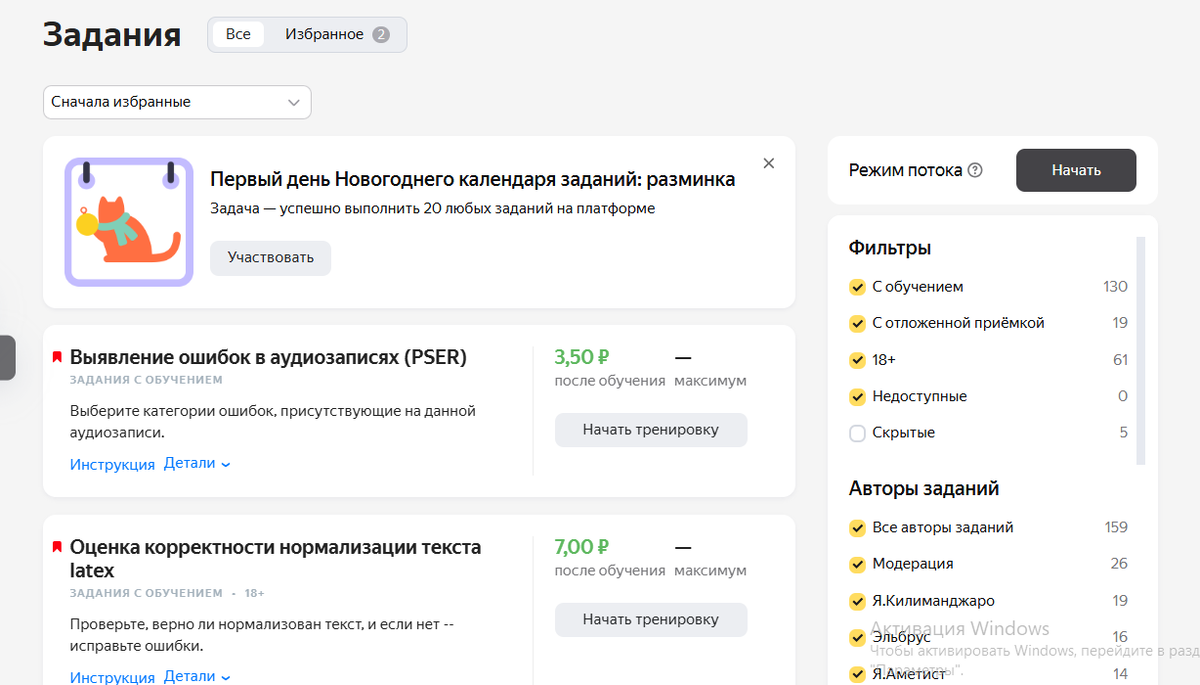Click the filters panel scrollbar
This screenshot has height=685, width=1200.
[1141, 350]
